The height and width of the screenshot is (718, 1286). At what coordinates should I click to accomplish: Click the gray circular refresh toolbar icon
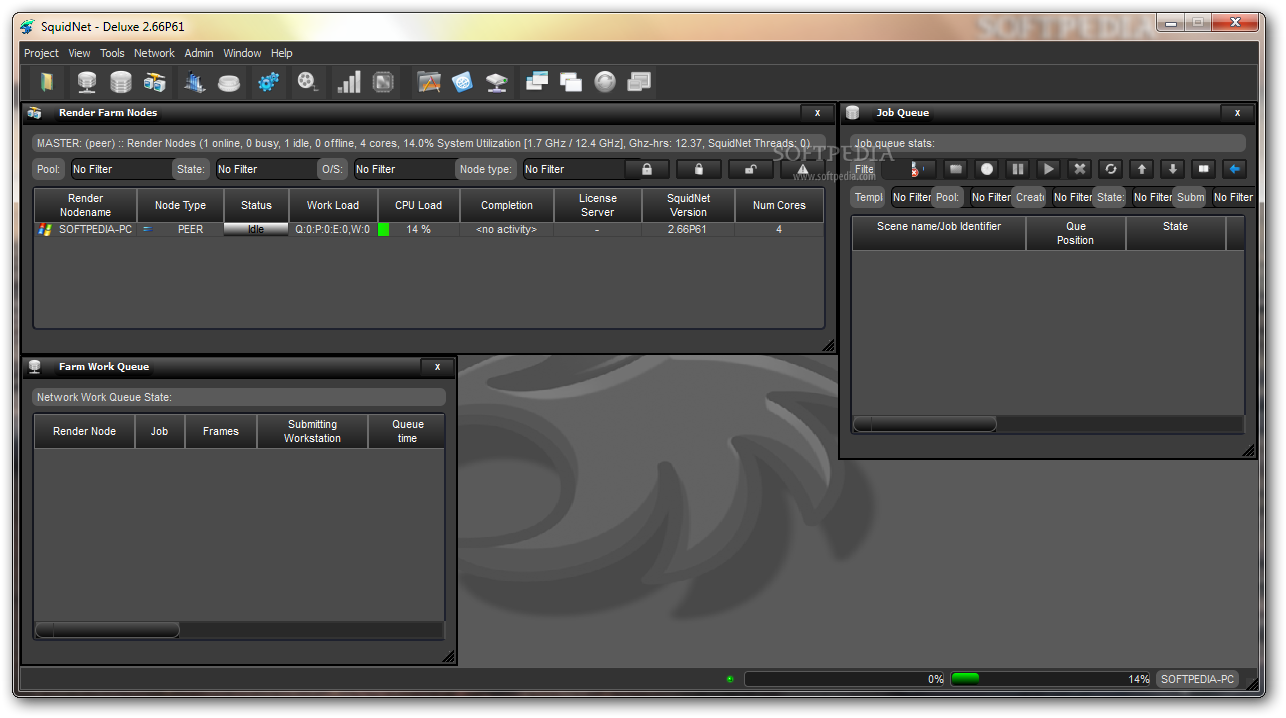coord(605,82)
